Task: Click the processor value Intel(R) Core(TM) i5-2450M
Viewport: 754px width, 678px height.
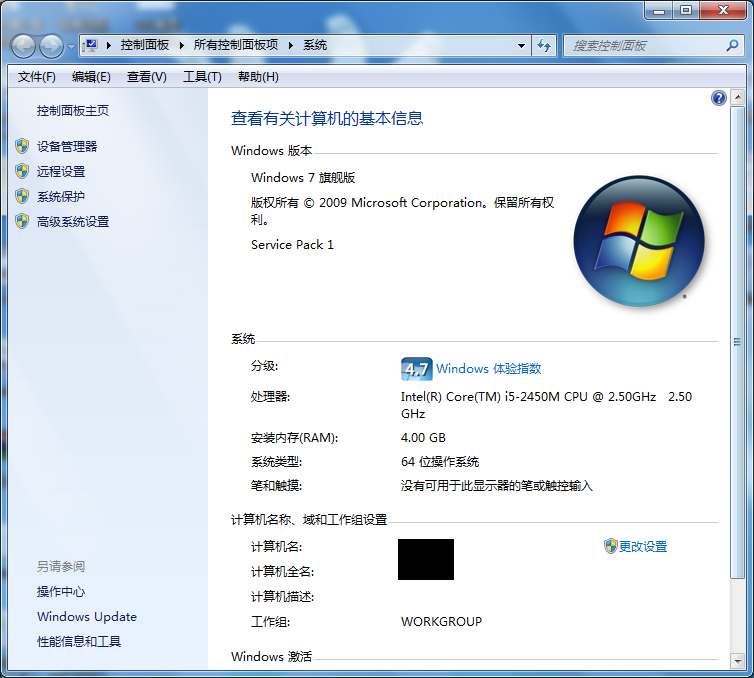Action: click(480, 397)
